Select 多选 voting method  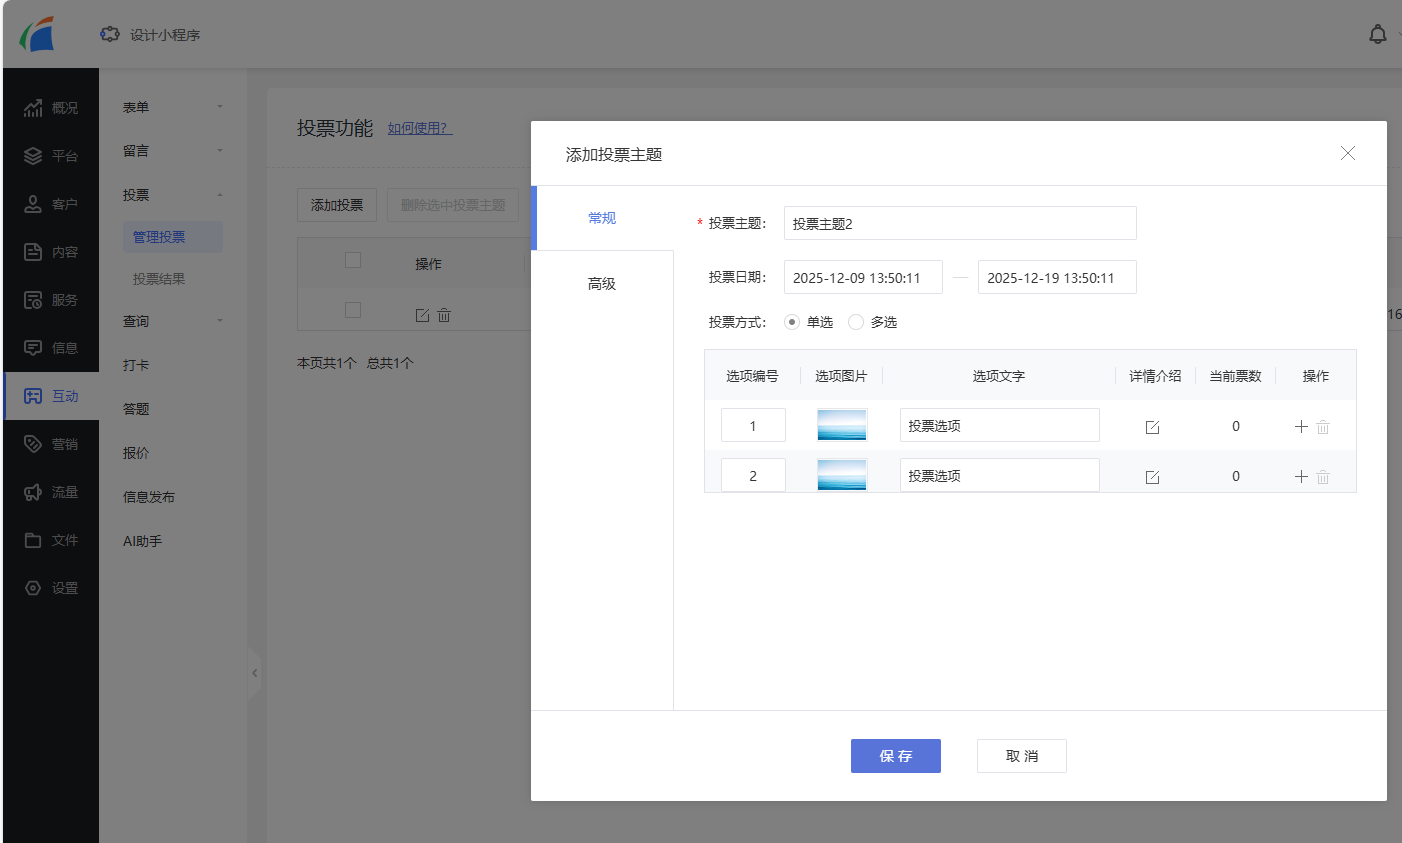tap(856, 322)
